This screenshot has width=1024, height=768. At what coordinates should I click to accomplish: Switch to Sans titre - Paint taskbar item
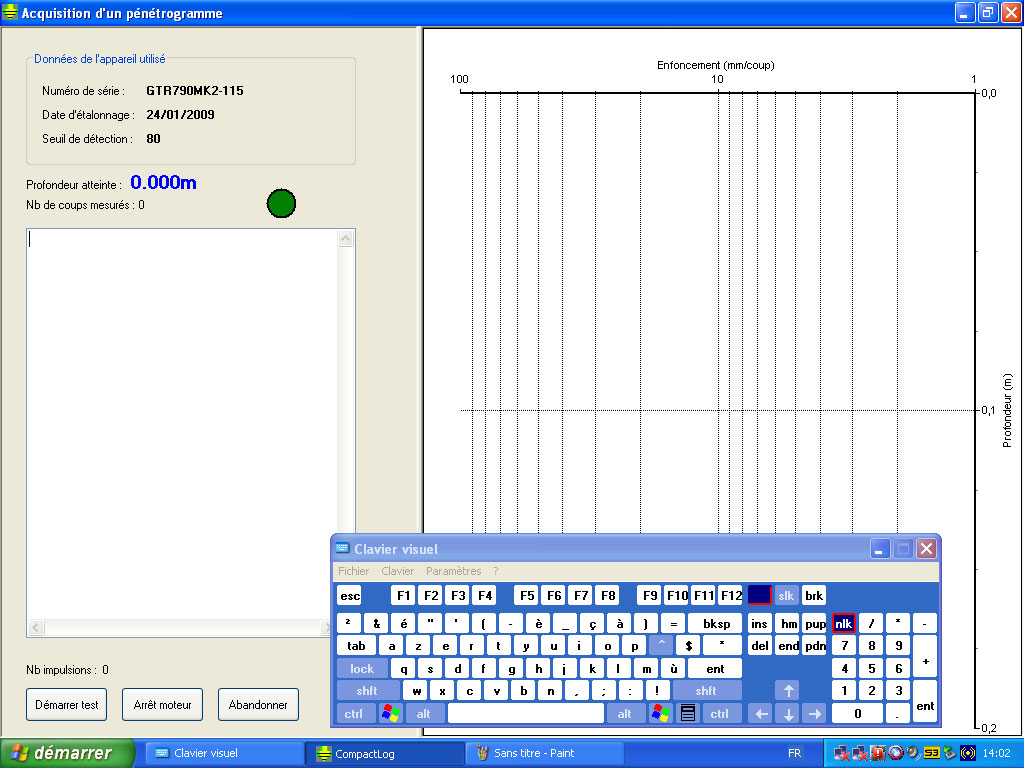click(x=545, y=753)
